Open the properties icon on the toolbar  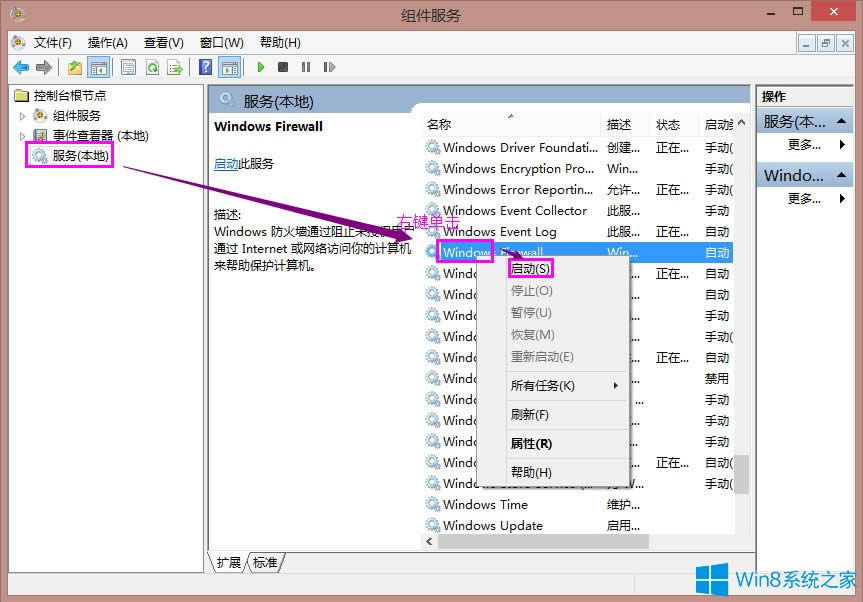(x=127, y=67)
